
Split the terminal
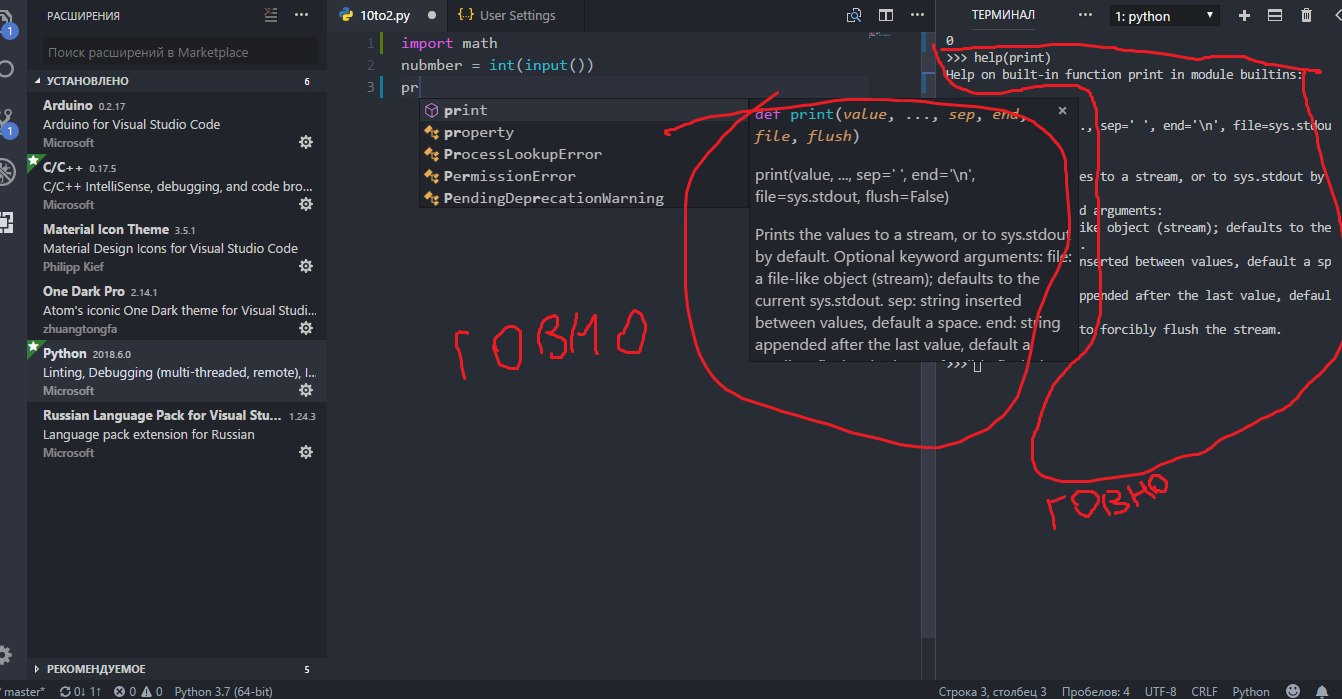(1275, 15)
